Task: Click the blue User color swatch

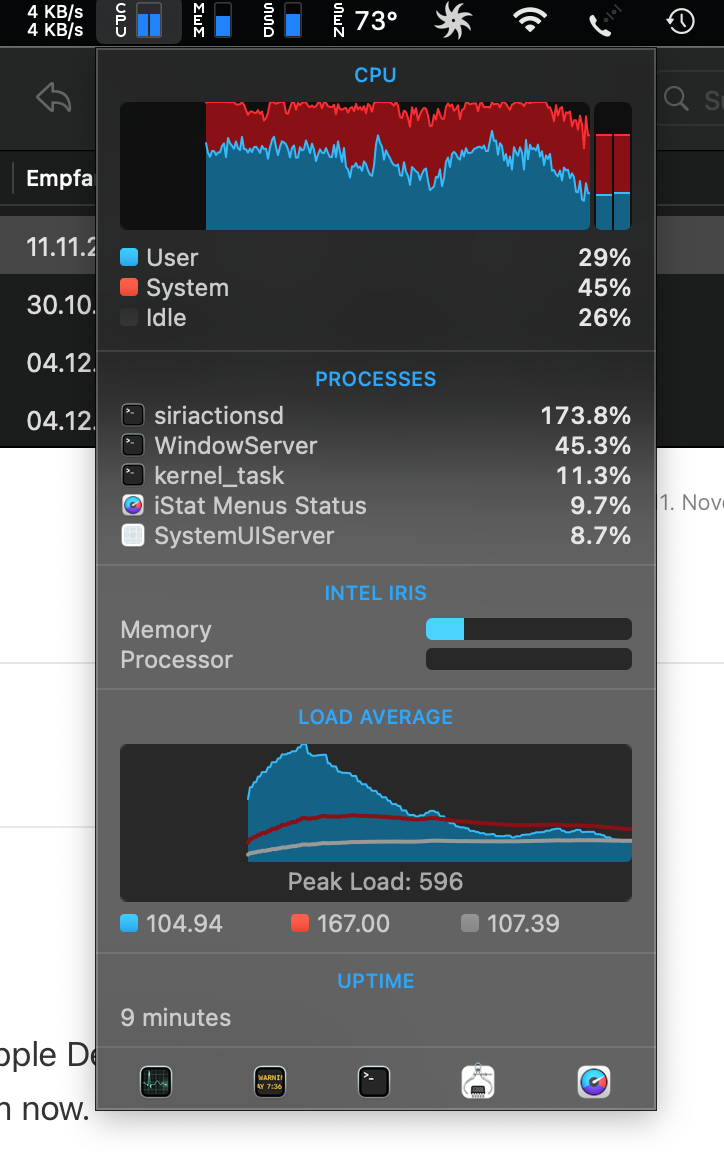Action: click(129, 257)
